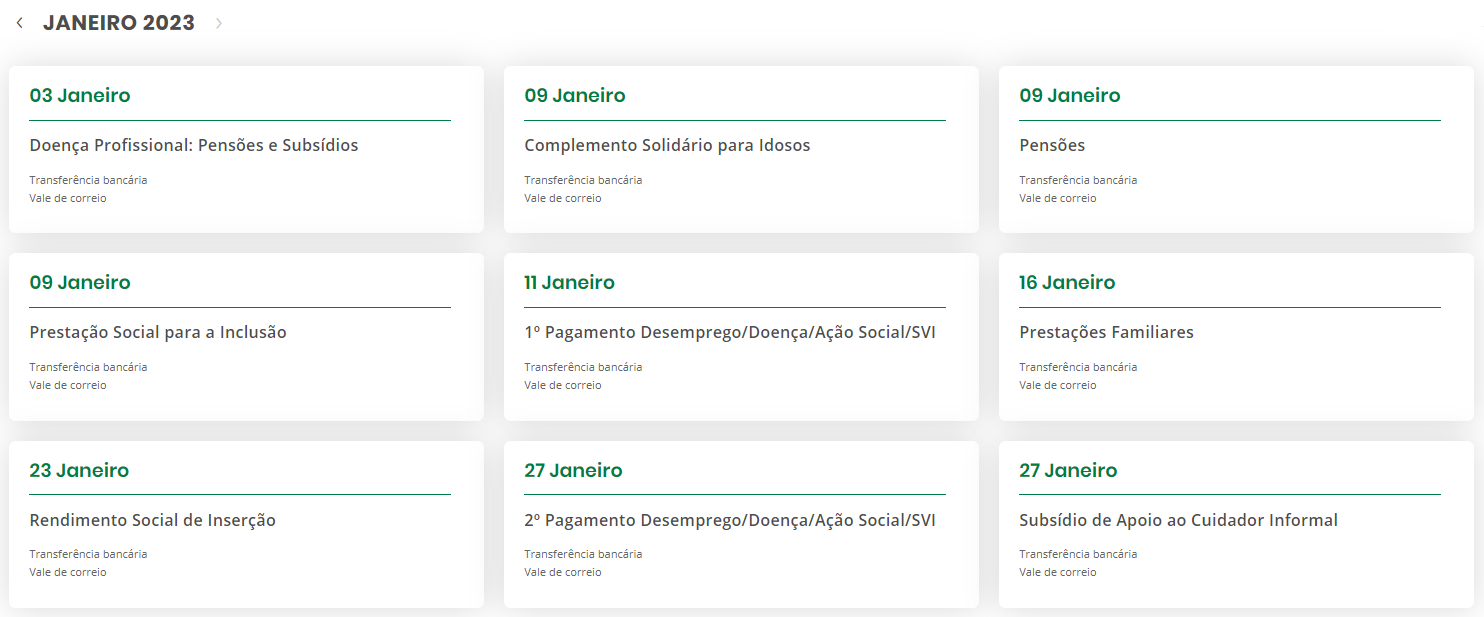Screen dimensions: 1484x617
Task: Click Transferência bancária under Pensões
Action: (x=1078, y=180)
